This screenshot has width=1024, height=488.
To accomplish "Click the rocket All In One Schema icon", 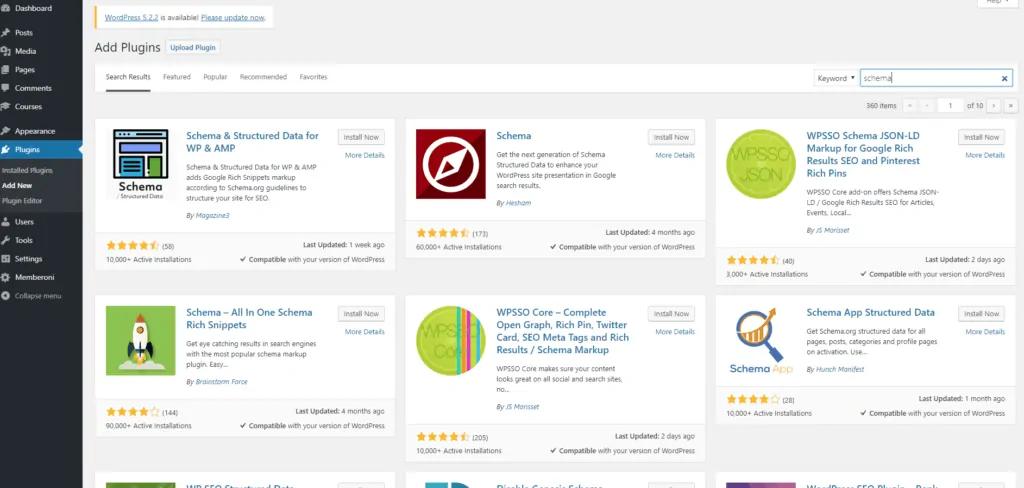I will click(140, 340).
